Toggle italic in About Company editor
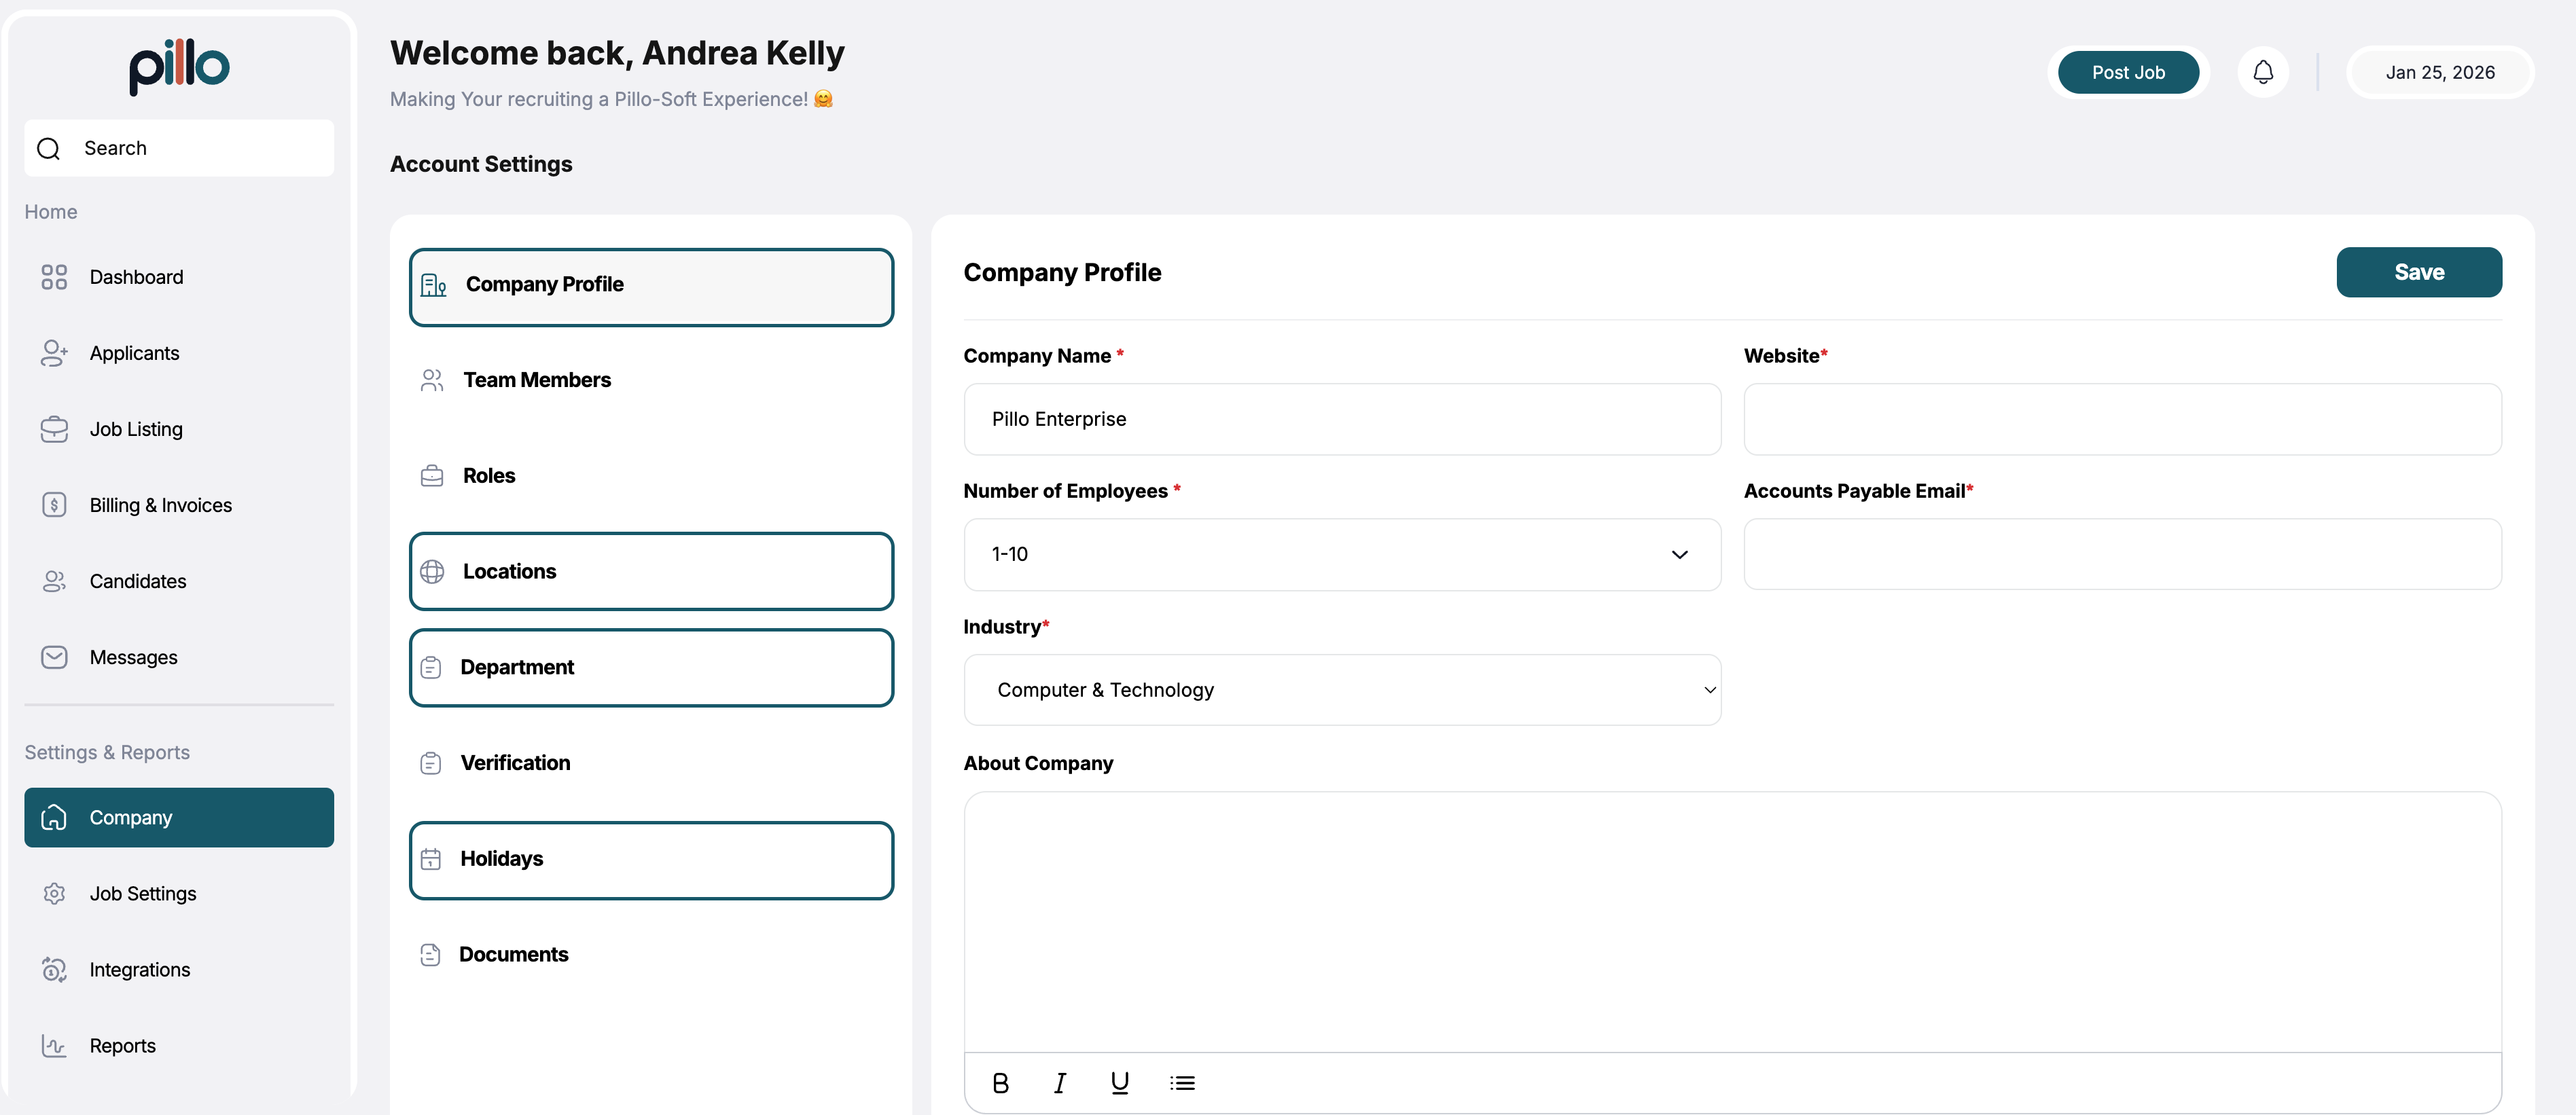Image resolution: width=2576 pixels, height=1115 pixels. coord(1060,1083)
